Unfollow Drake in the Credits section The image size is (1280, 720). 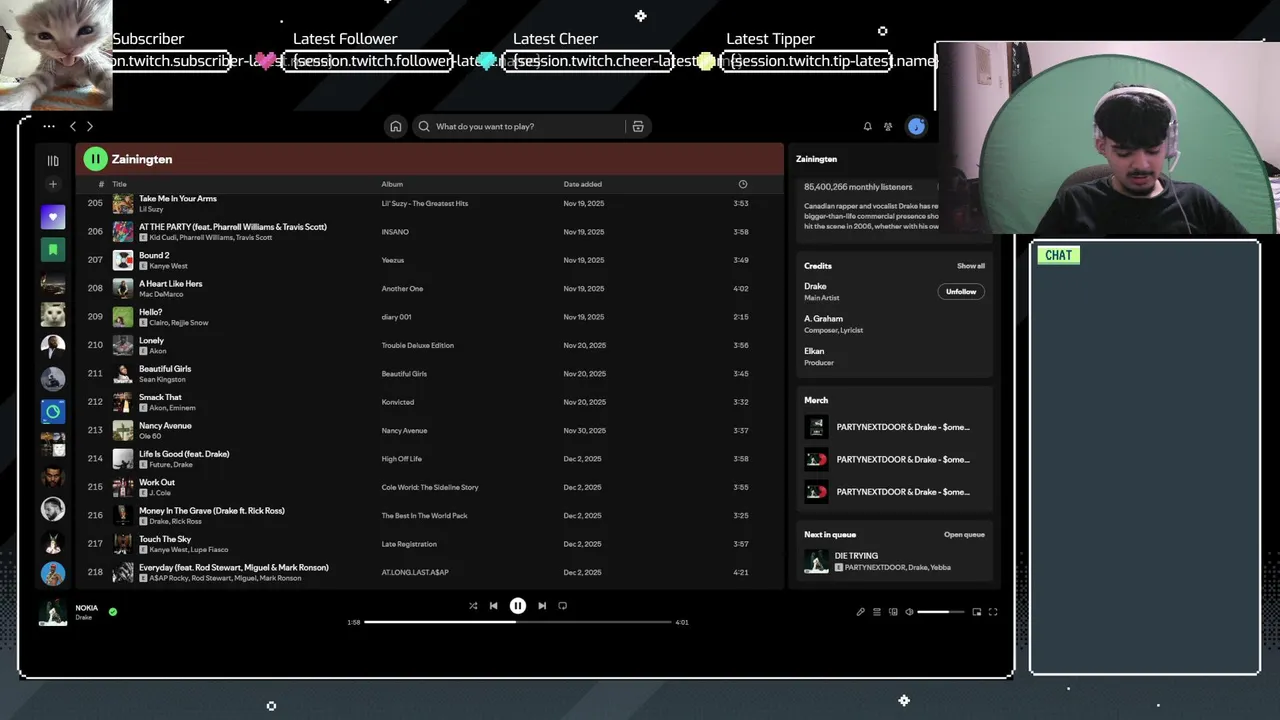click(x=961, y=291)
